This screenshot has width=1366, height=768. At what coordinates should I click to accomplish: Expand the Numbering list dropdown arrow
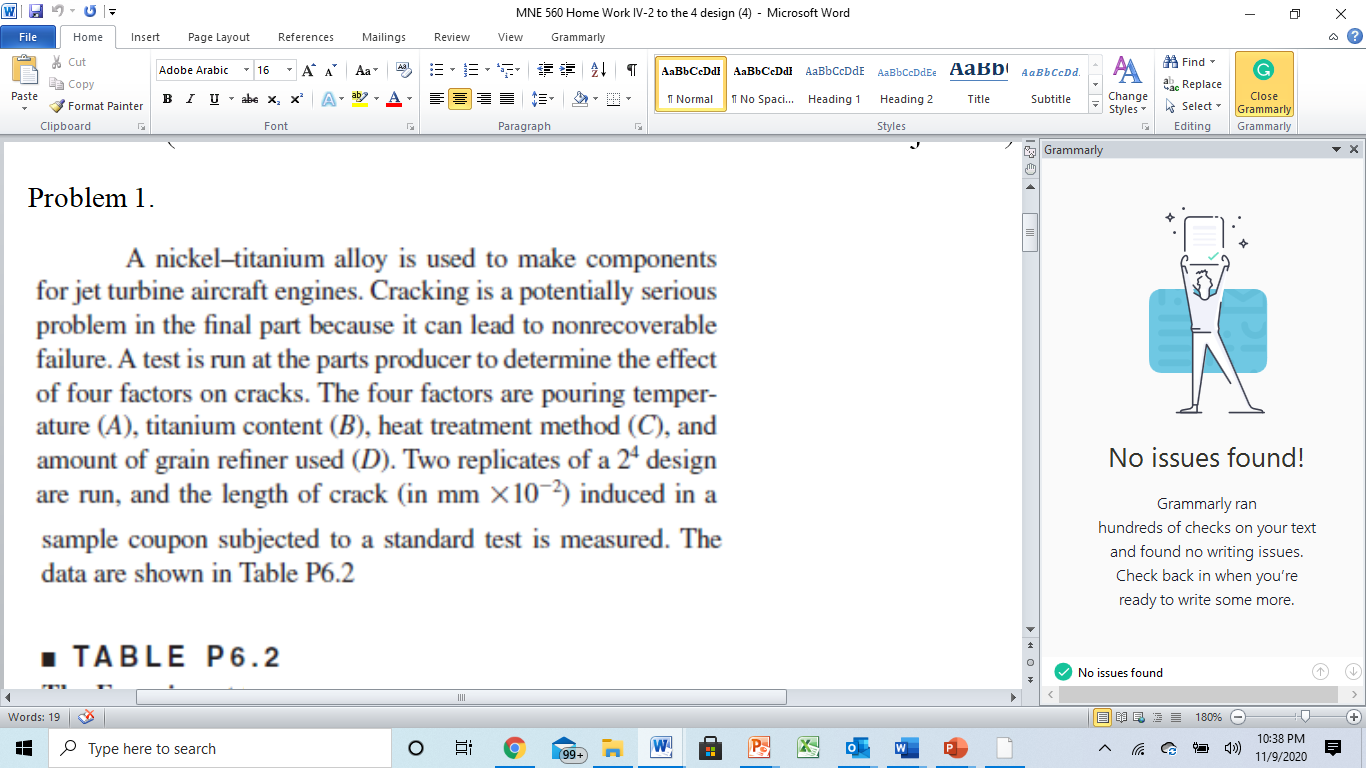[485, 70]
